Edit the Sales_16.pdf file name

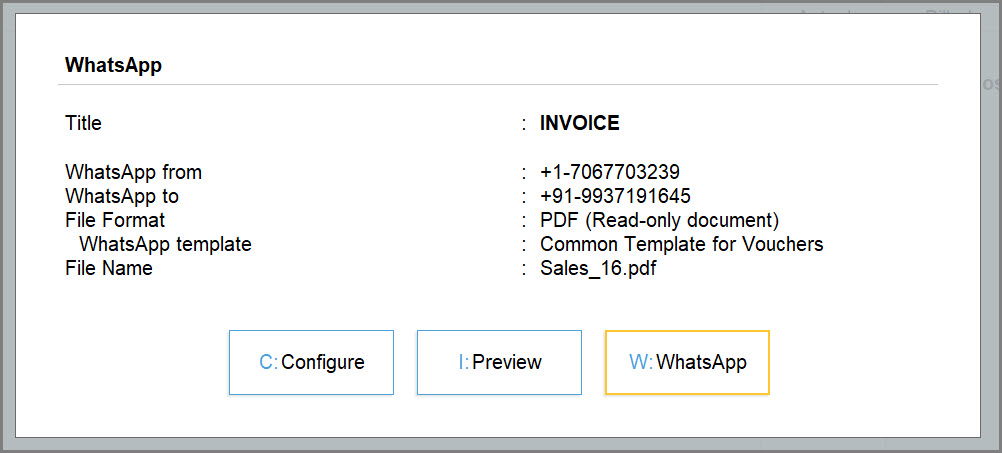point(598,268)
